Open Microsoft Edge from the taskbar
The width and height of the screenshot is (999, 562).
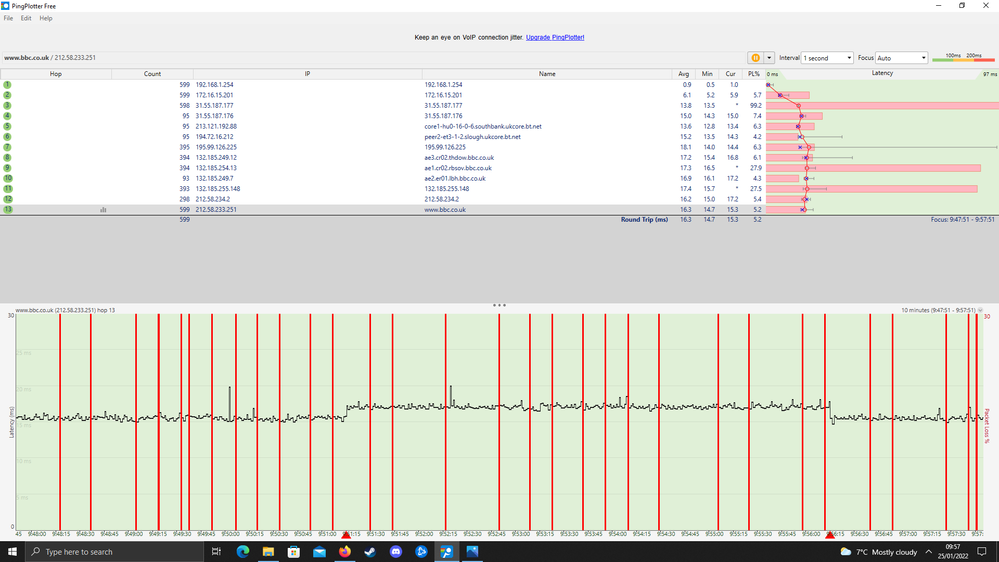(x=243, y=551)
